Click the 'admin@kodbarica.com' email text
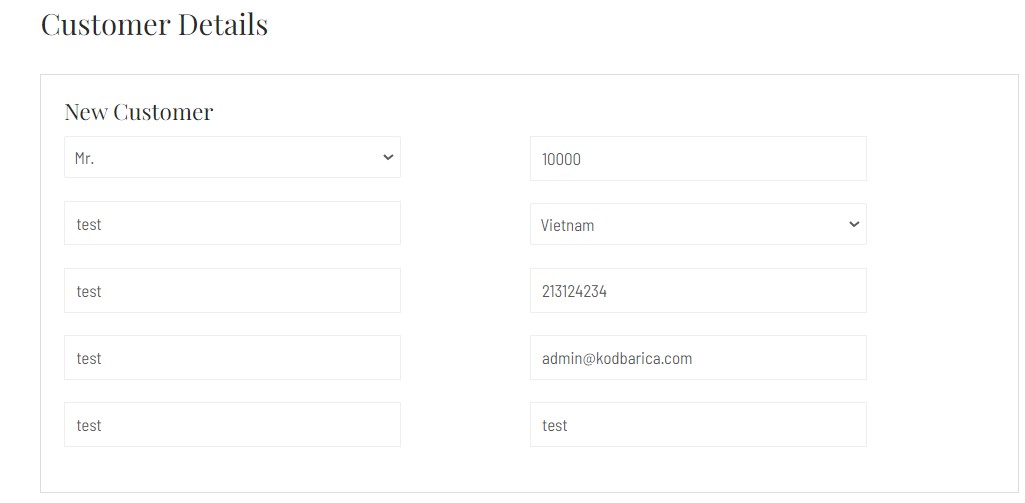The image size is (1025, 503). [616, 358]
